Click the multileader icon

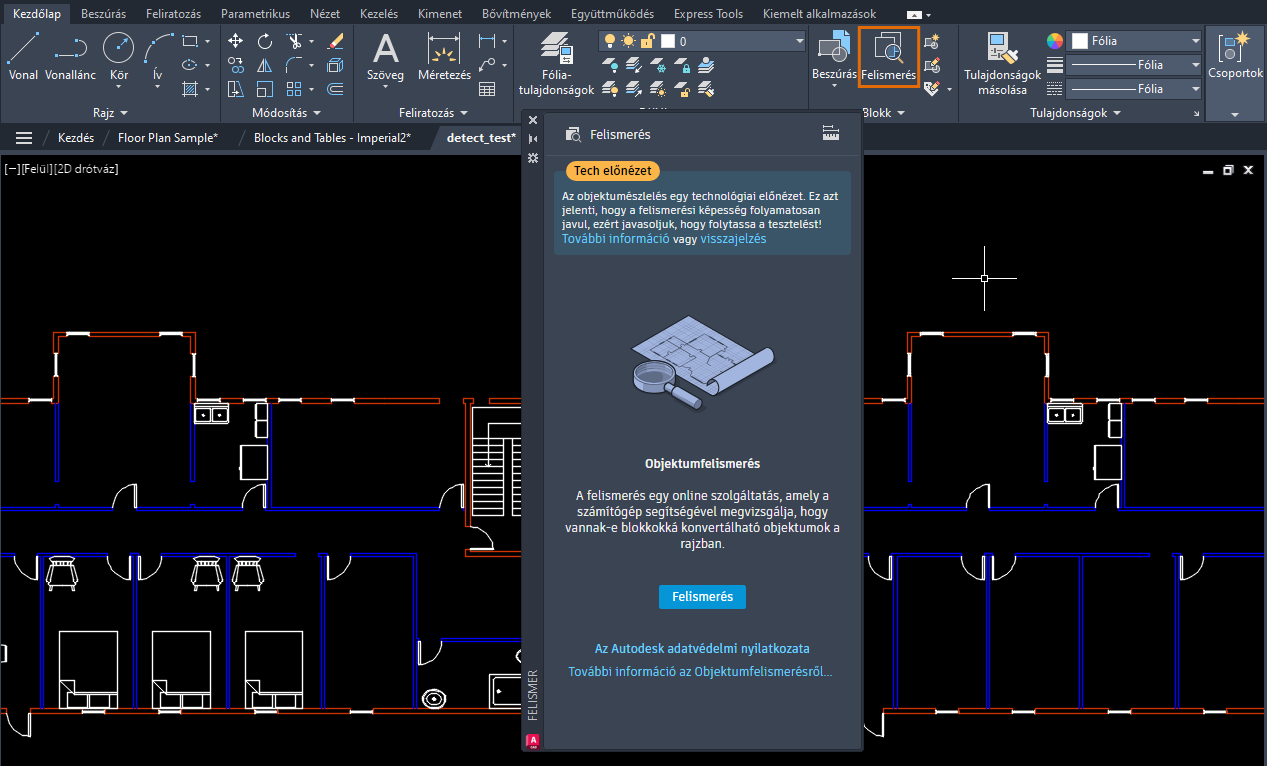(487, 65)
